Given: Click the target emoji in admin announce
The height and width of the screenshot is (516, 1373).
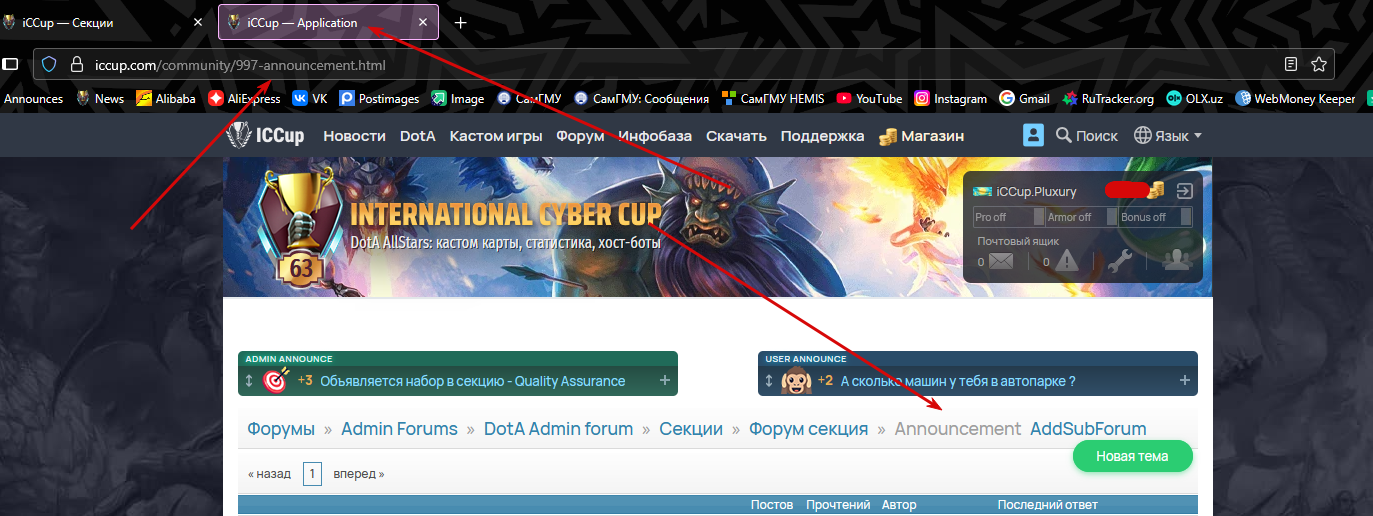Looking at the screenshot, I should tap(275, 381).
